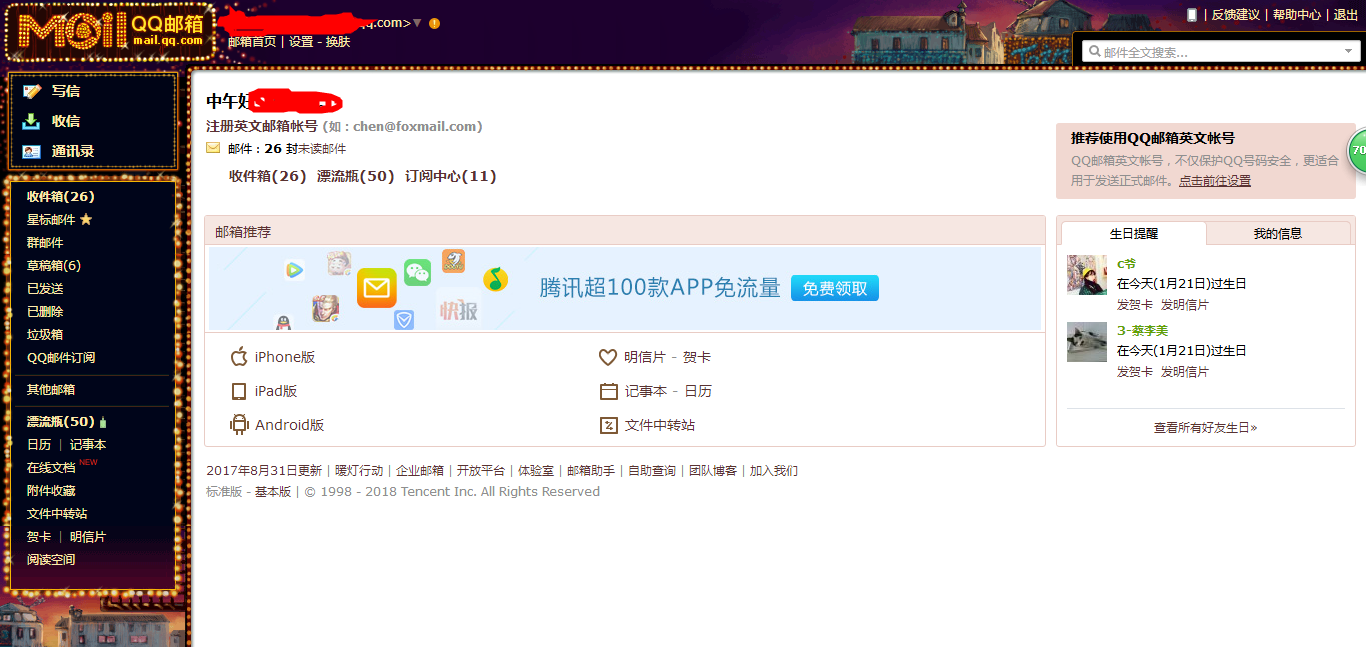Switch to the 我的信息 tab
1366x647 pixels.
tap(1278, 233)
